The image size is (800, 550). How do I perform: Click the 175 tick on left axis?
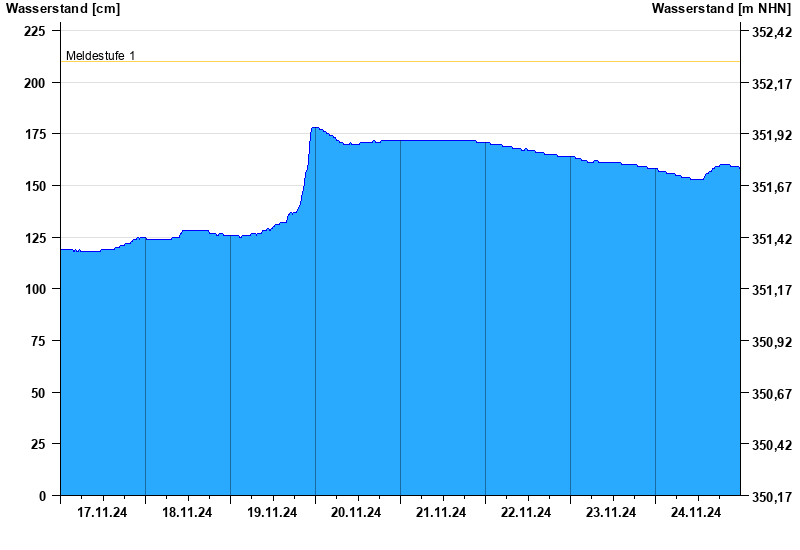pyautogui.click(x=35, y=134)
